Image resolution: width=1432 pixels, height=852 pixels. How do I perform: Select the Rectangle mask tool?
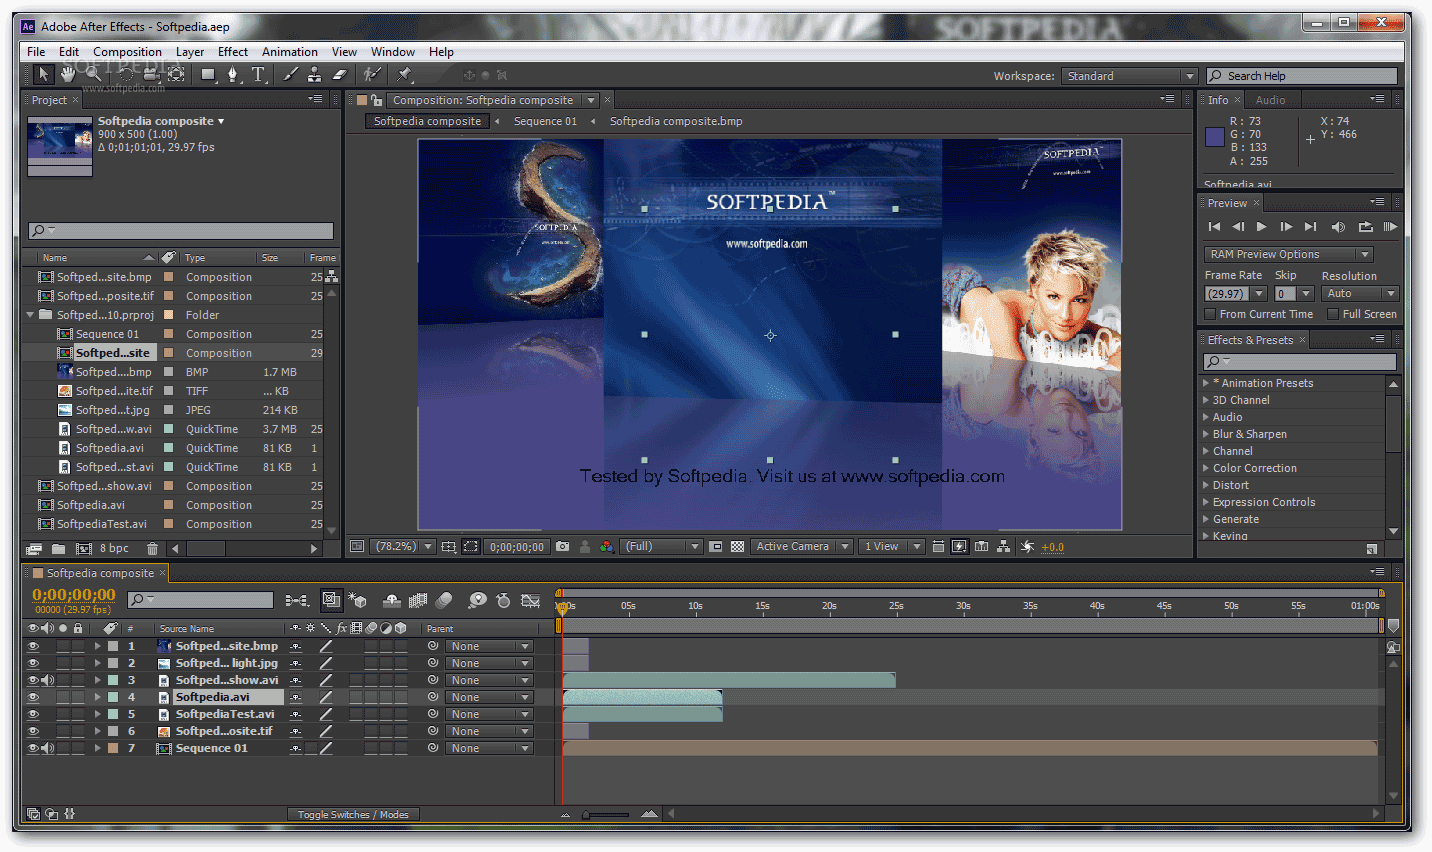point(208,74)
